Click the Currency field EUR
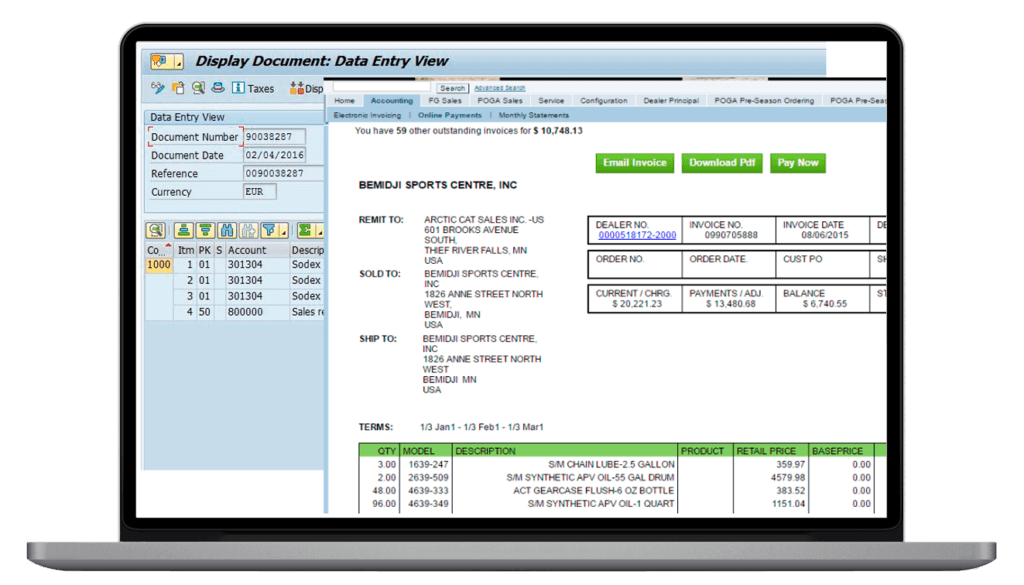The image size is (1024, 585). click(259, 192)
